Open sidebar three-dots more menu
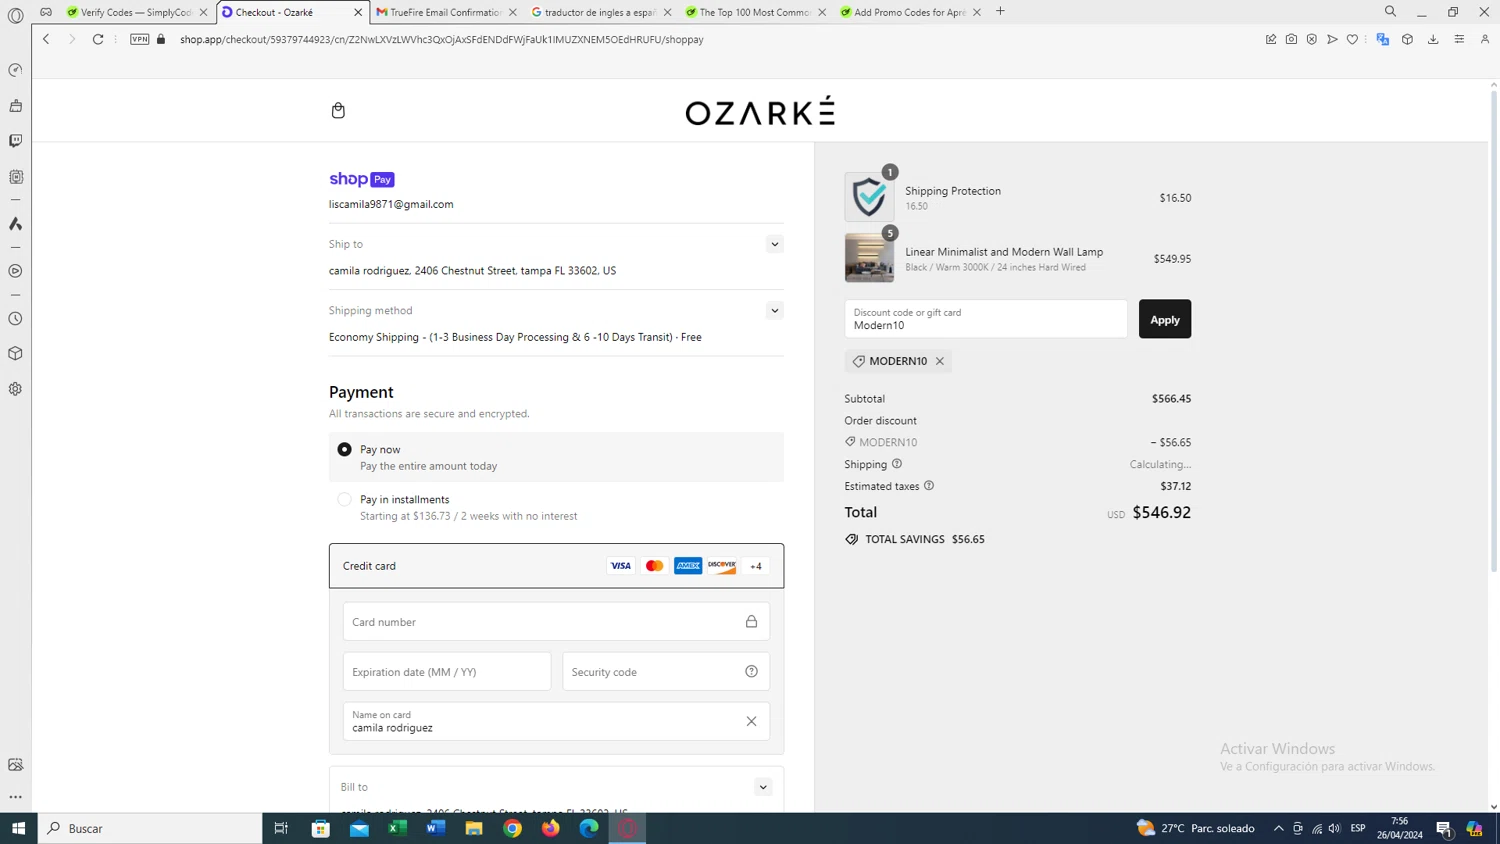Screen dimensions: 1500x844 [15, 797]
